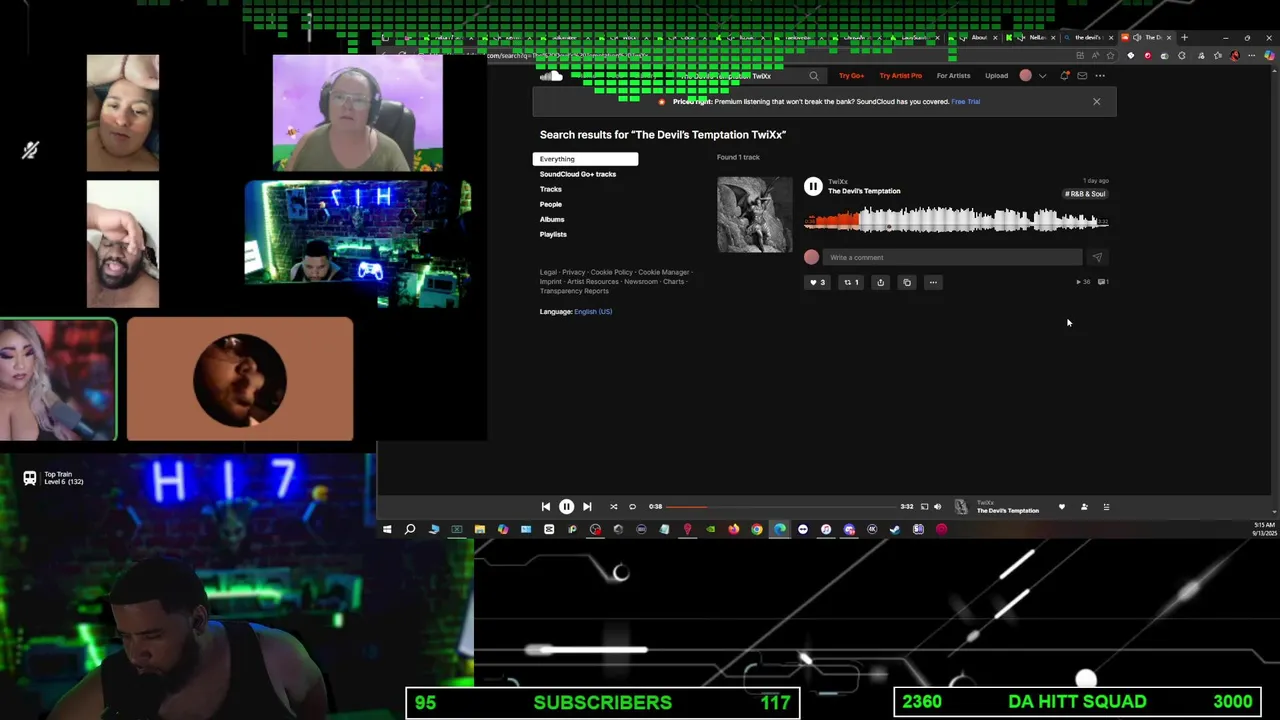This screenshot has width=1280, height=720.
Task: Open Firefox from the taskbar
Action: pyautogui.click(x=733, y=529)
